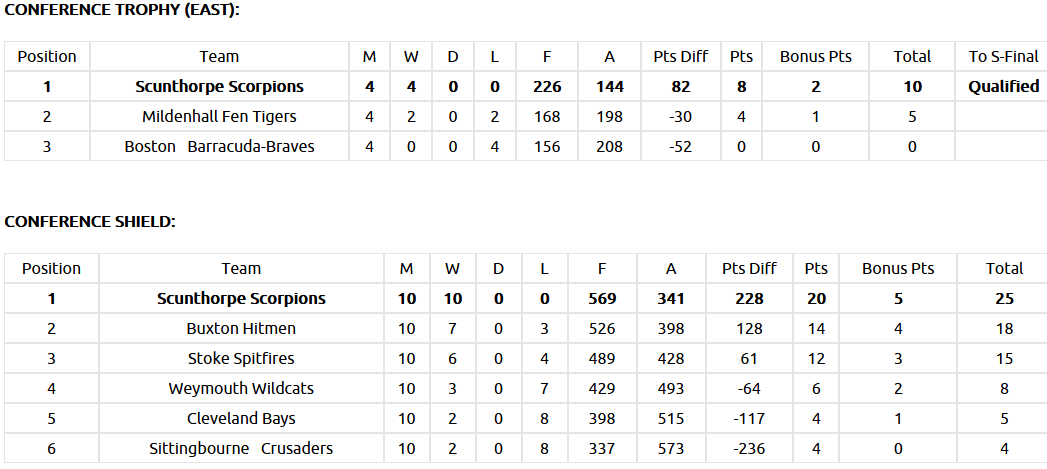Click the Cleveland Bays team cell
The image size is (1047, 469).
241,418
